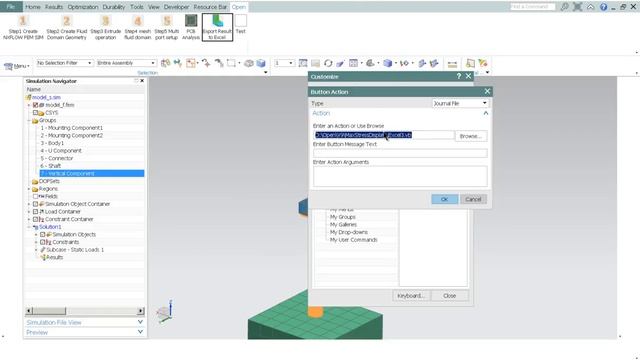Image resolution: width=640 pixels, height=360 pixels.
Task: Expand the Simulation File View panel
Action: [x=140, y=322]
